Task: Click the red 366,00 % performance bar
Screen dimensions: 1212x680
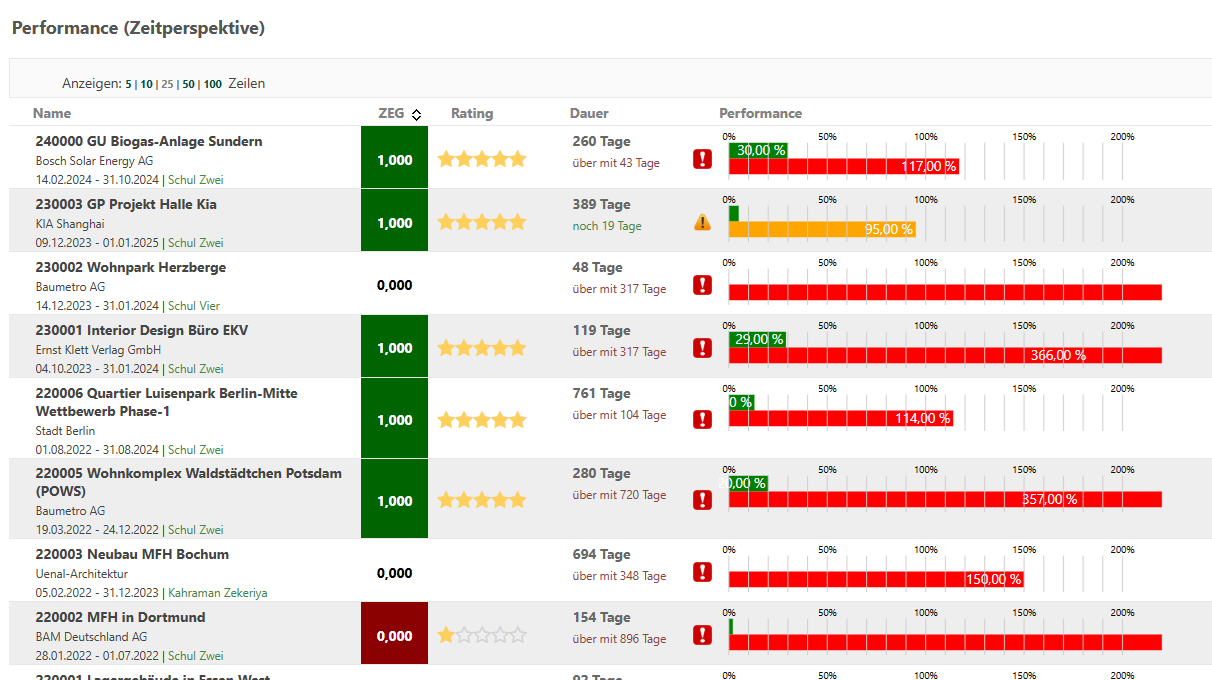Action: pos(945,355)
